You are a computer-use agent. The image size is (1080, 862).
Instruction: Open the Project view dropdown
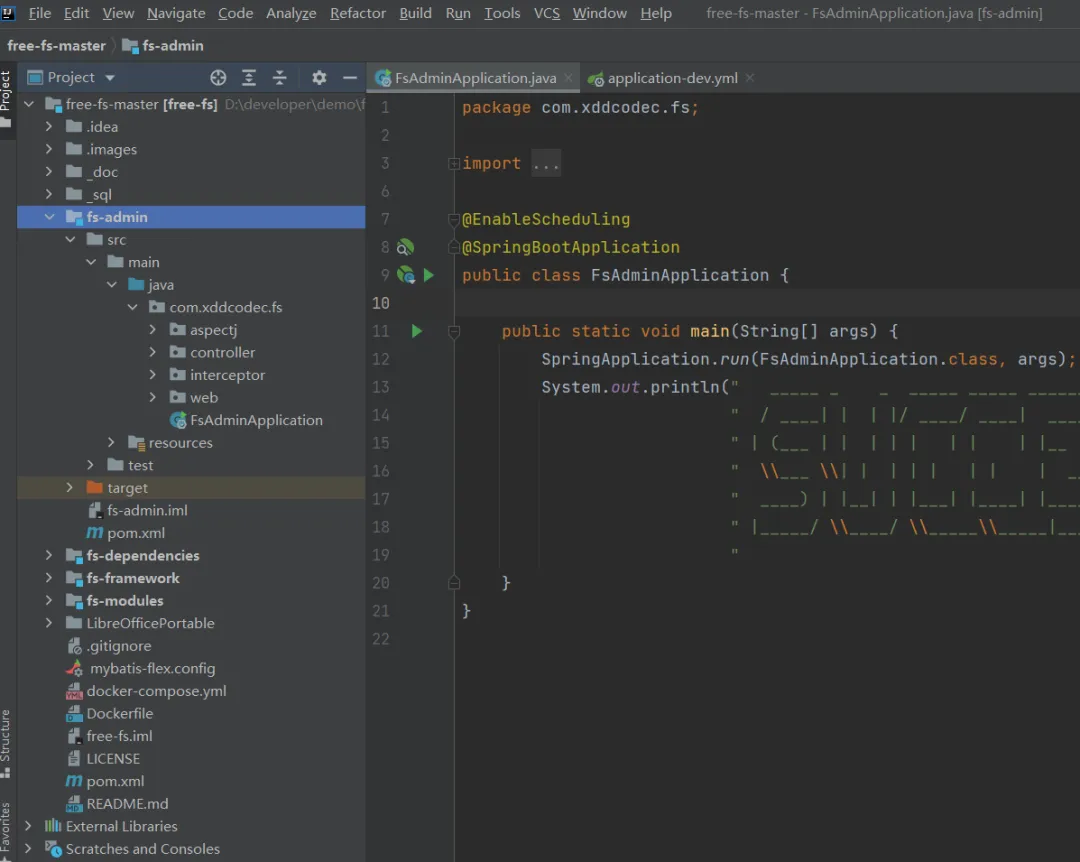[110, 78]
